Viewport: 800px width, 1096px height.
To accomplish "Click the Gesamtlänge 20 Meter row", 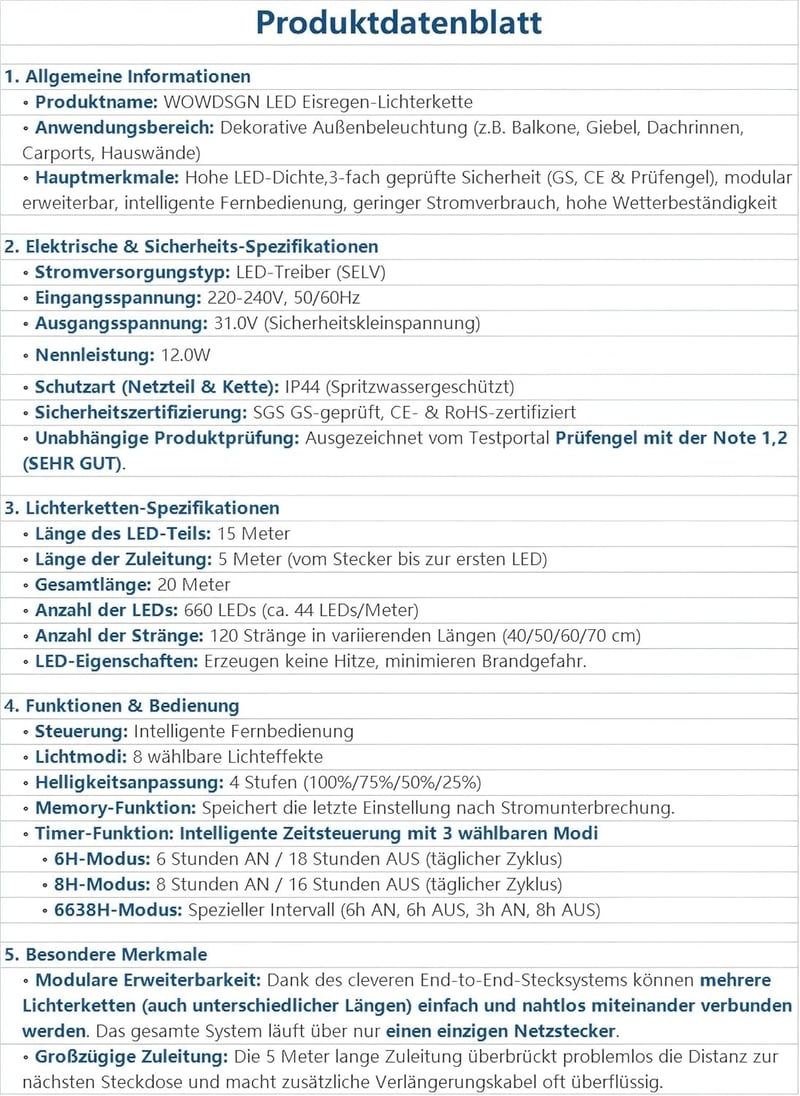I will [x=400, y=585].
